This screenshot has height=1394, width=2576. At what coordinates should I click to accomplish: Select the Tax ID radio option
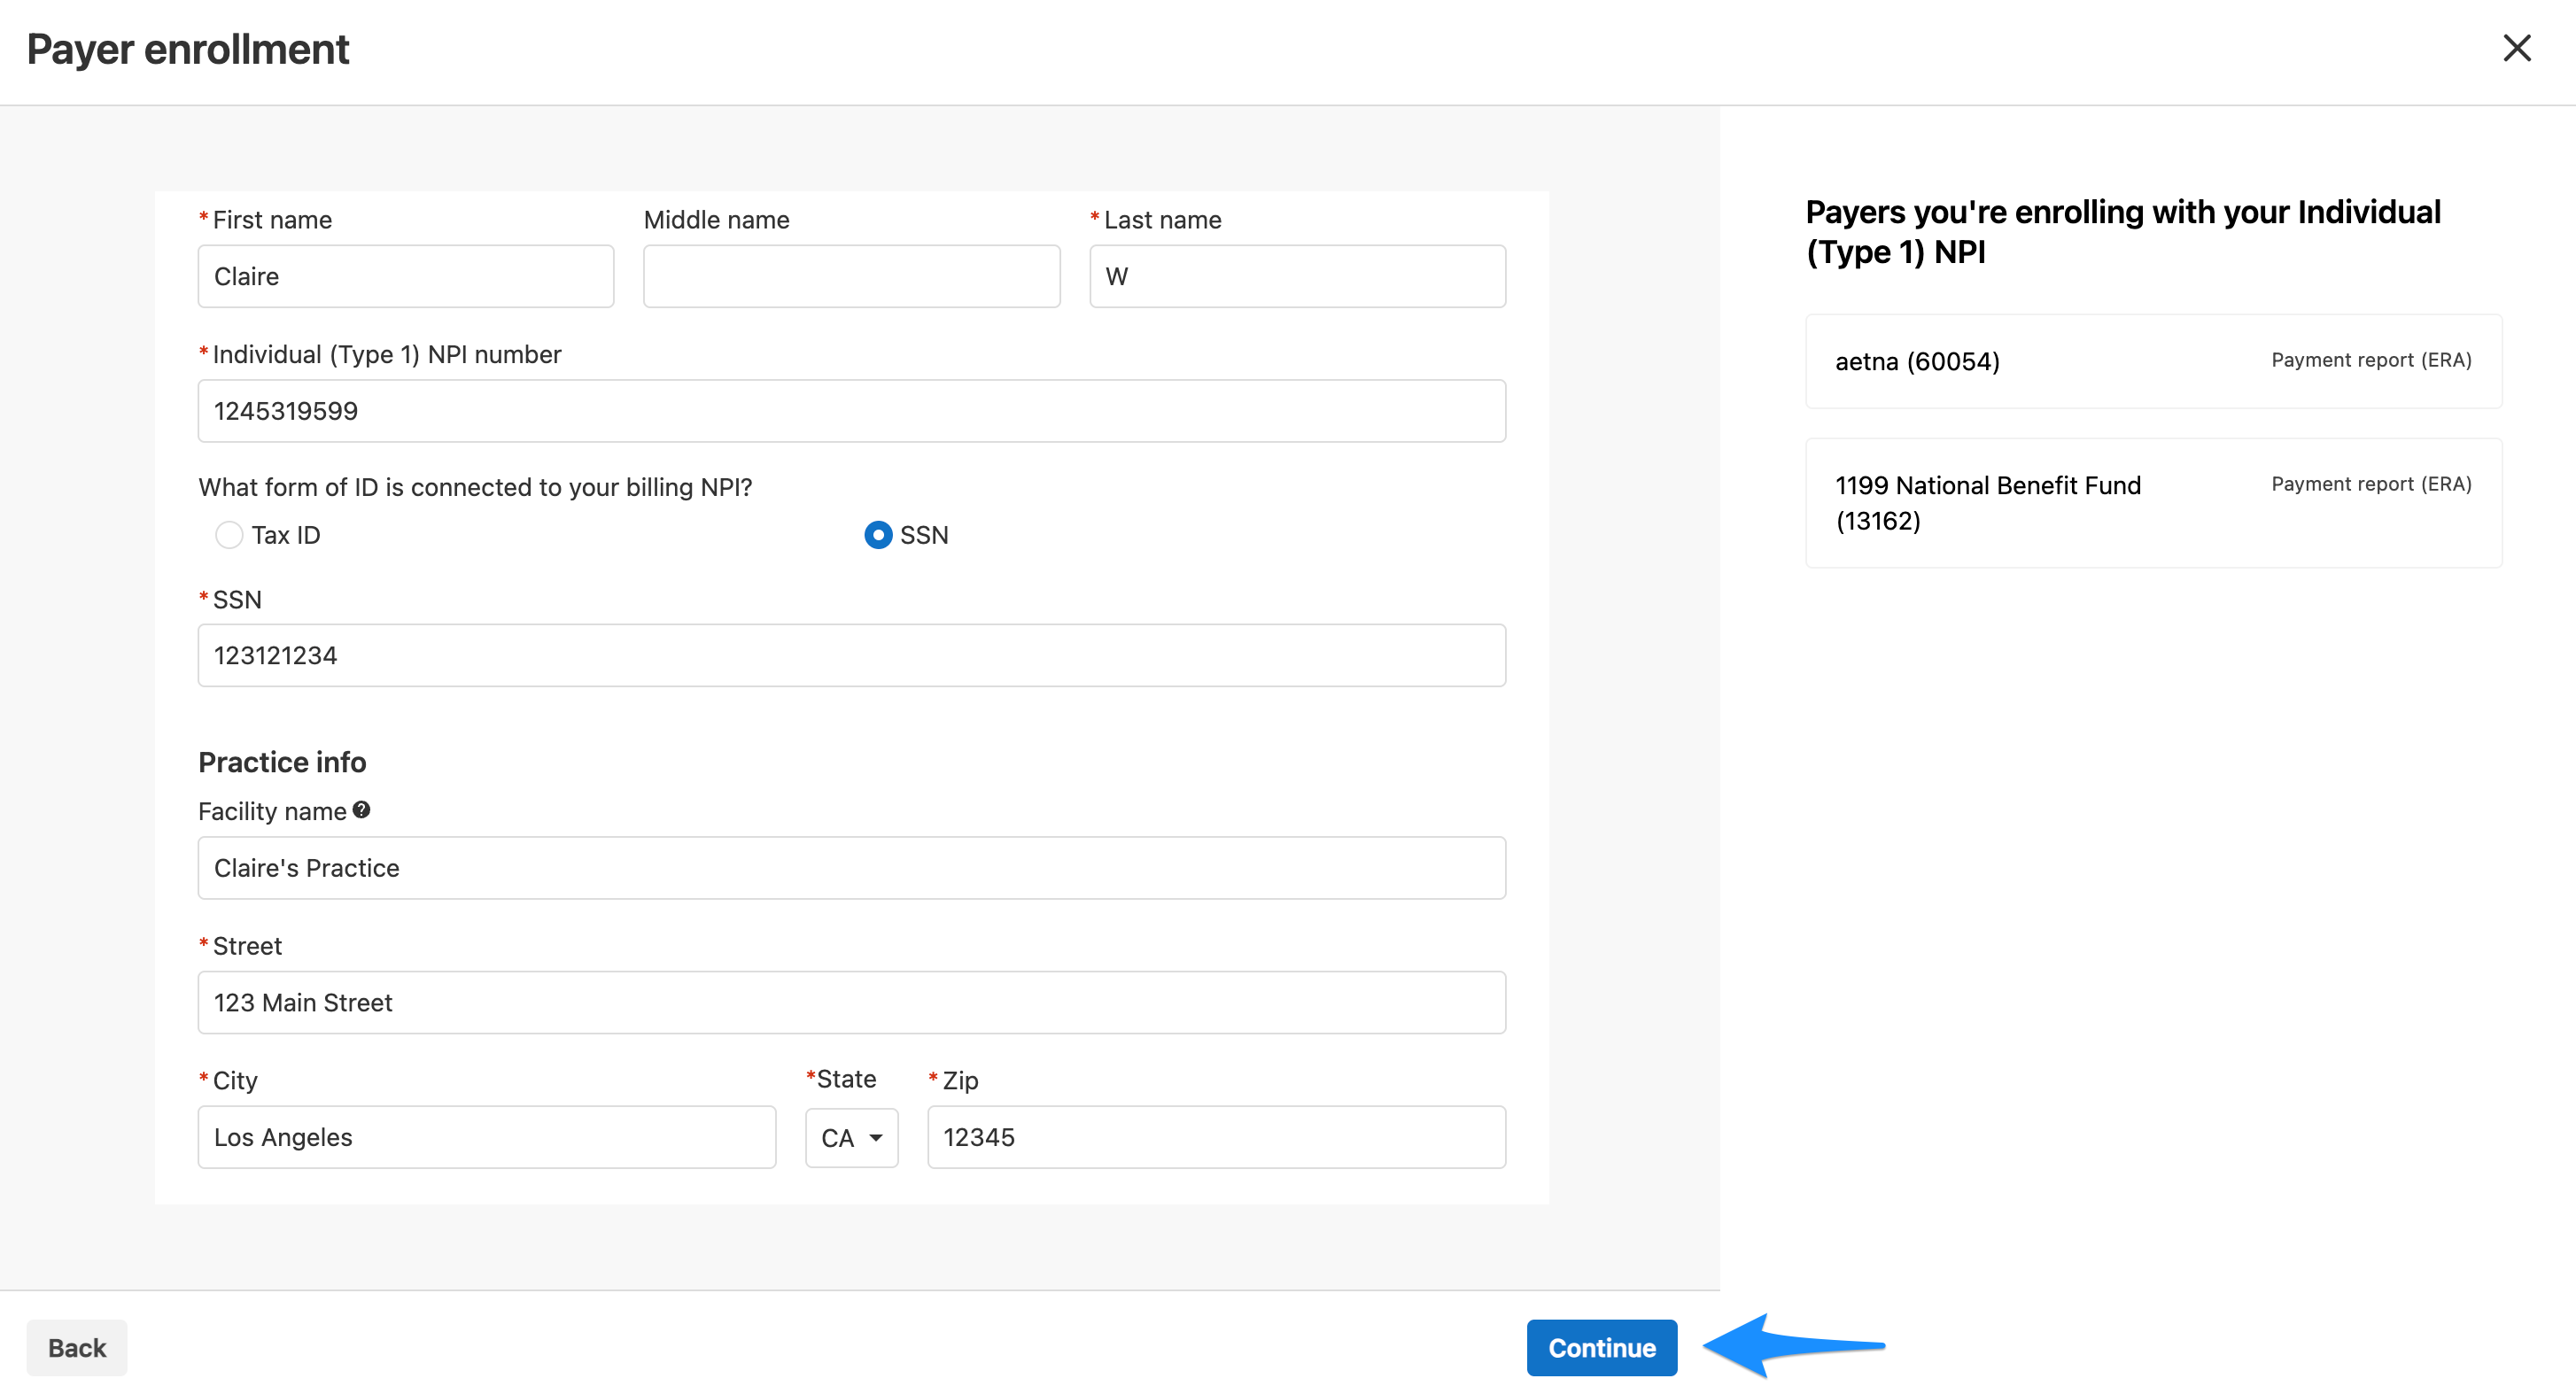click(229, 535)
